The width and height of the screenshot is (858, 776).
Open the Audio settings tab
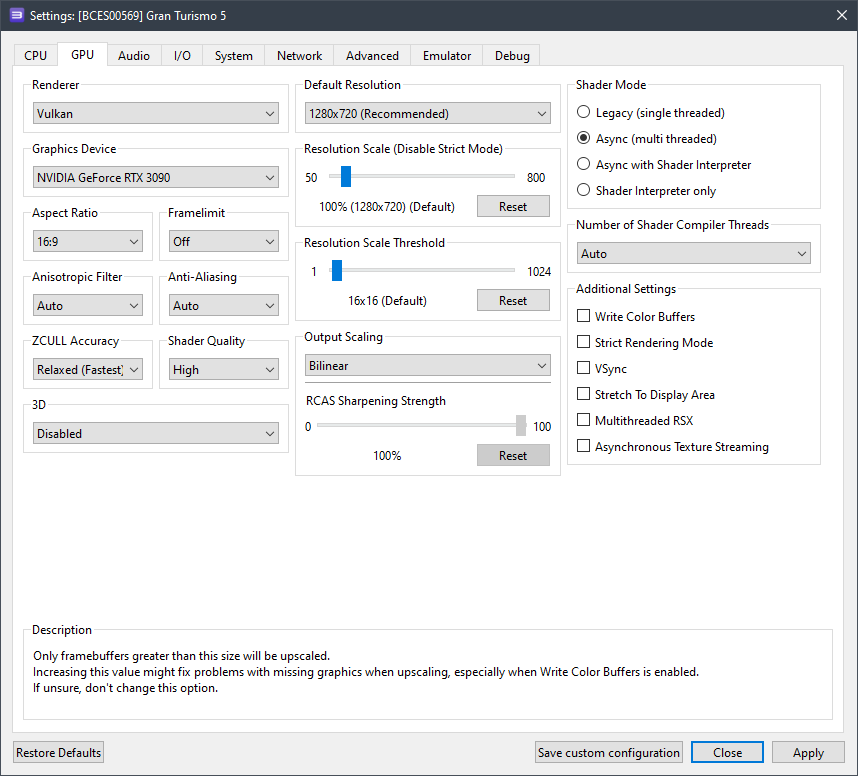click(134, 56)
